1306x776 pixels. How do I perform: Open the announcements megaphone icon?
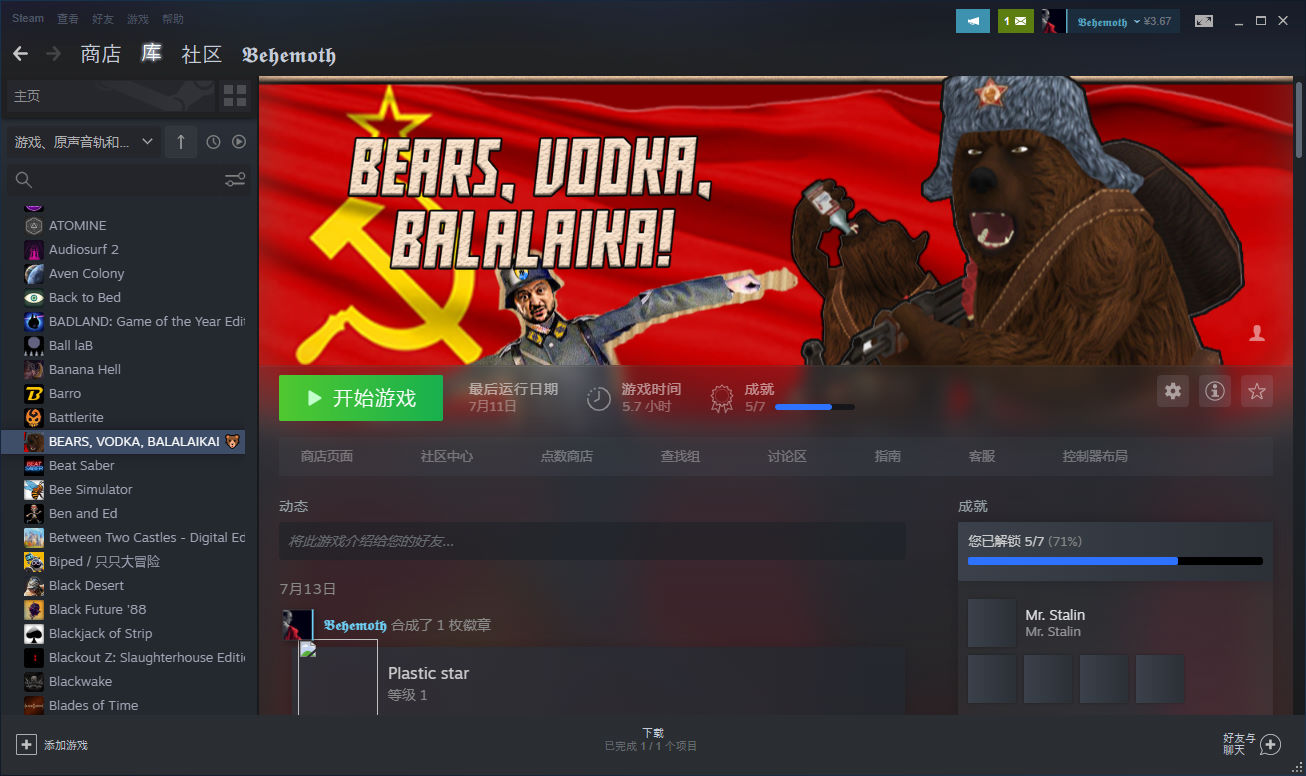tap(973, 21)
